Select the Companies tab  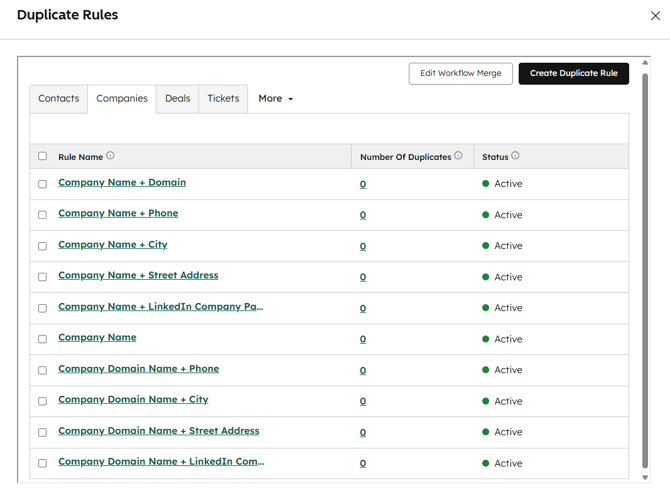[x=122, y=99]
